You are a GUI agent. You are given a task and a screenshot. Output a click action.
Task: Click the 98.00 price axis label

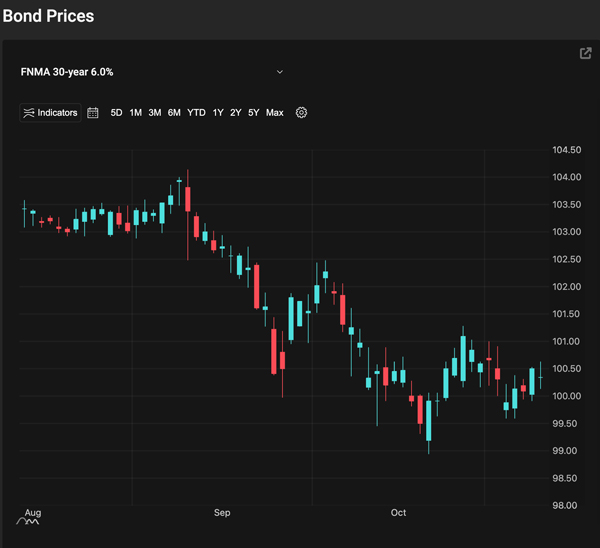[x=565, y=506]
